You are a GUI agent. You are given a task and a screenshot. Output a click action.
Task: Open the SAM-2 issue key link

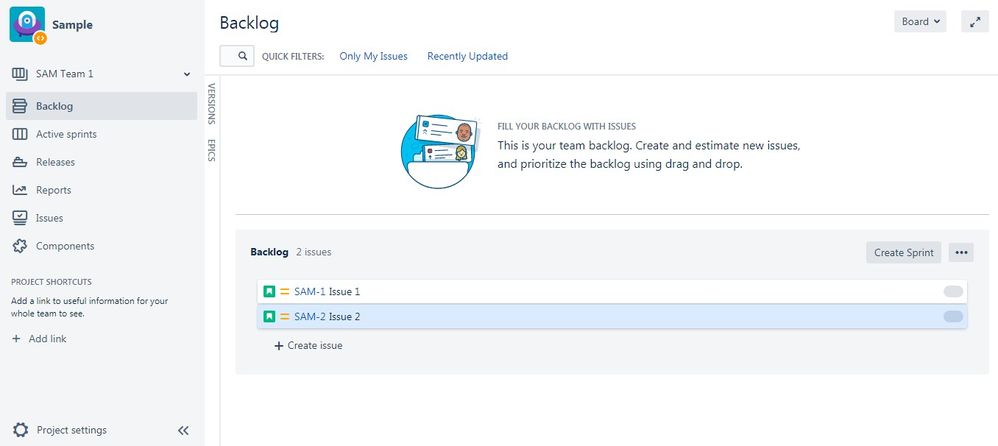click(x=309, y=316)
